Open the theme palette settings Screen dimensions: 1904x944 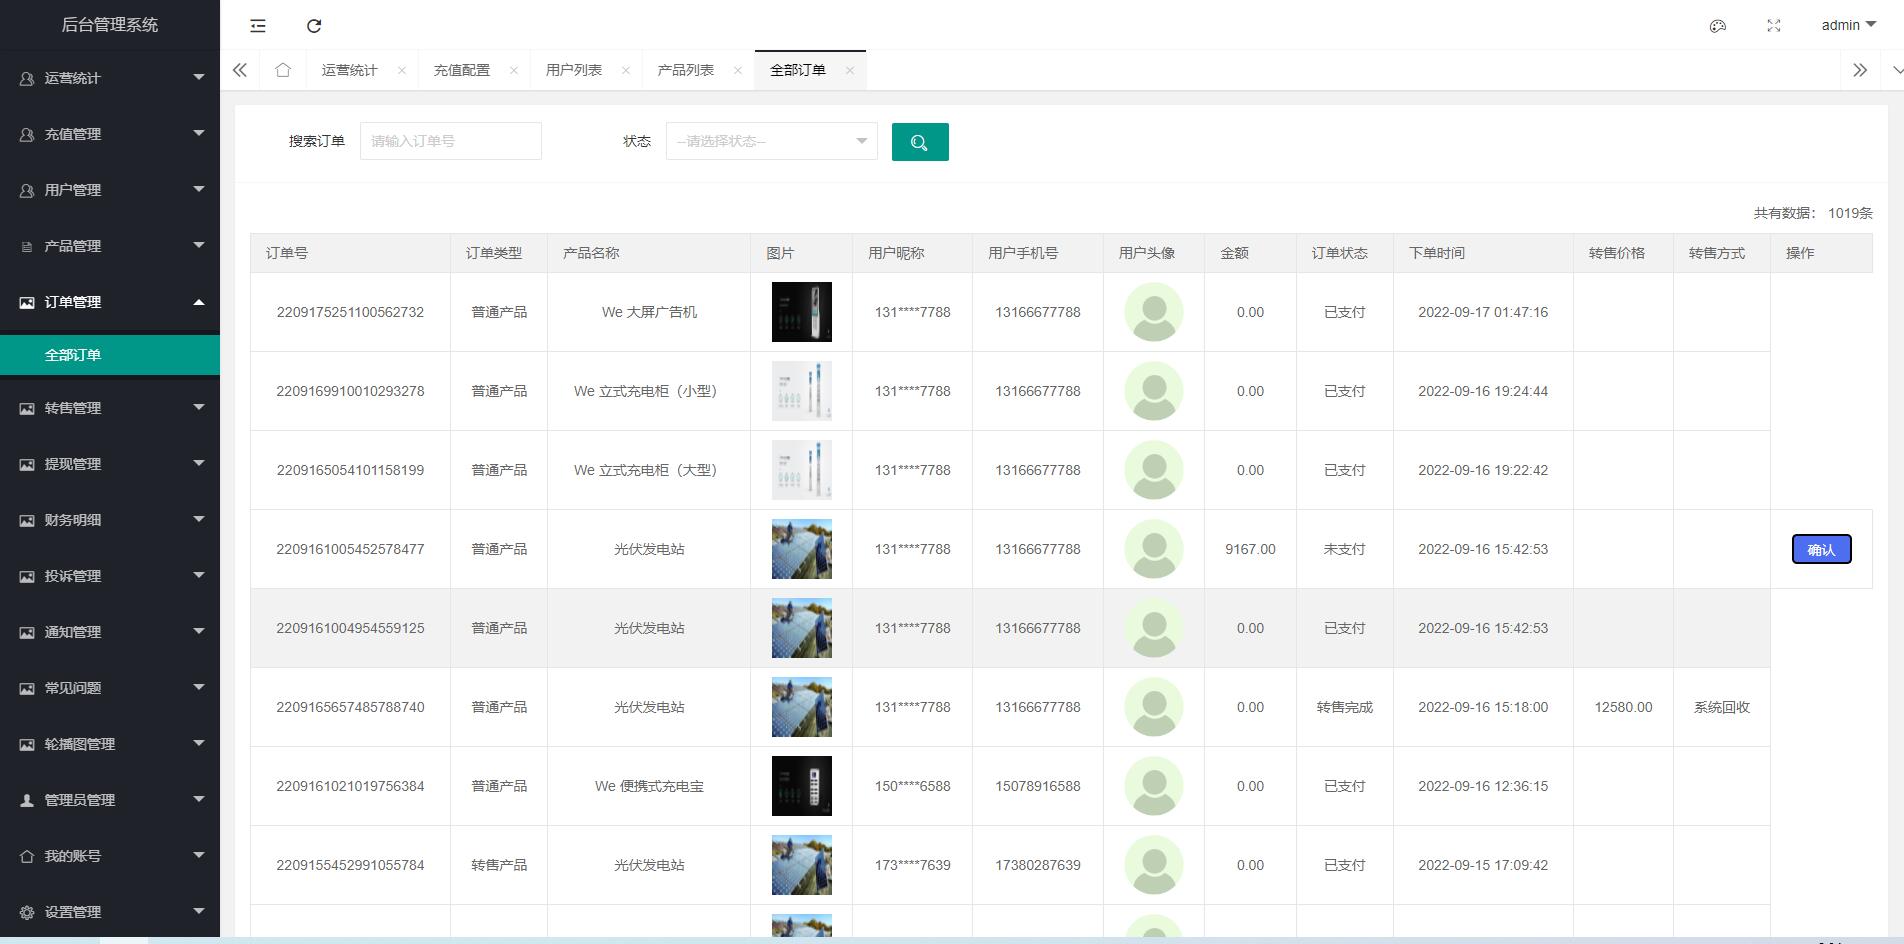(1718, 26)
